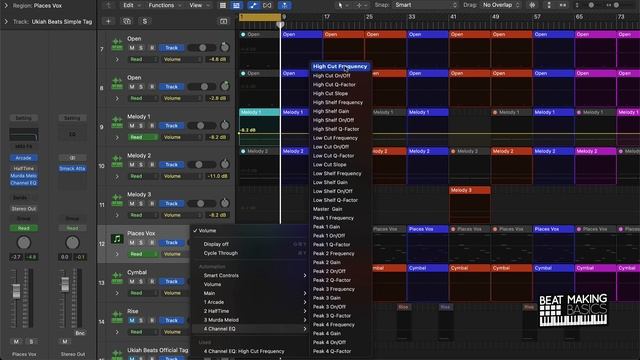Click the waveform zoom icon
640x360 pixels.
tap(532, 5)
